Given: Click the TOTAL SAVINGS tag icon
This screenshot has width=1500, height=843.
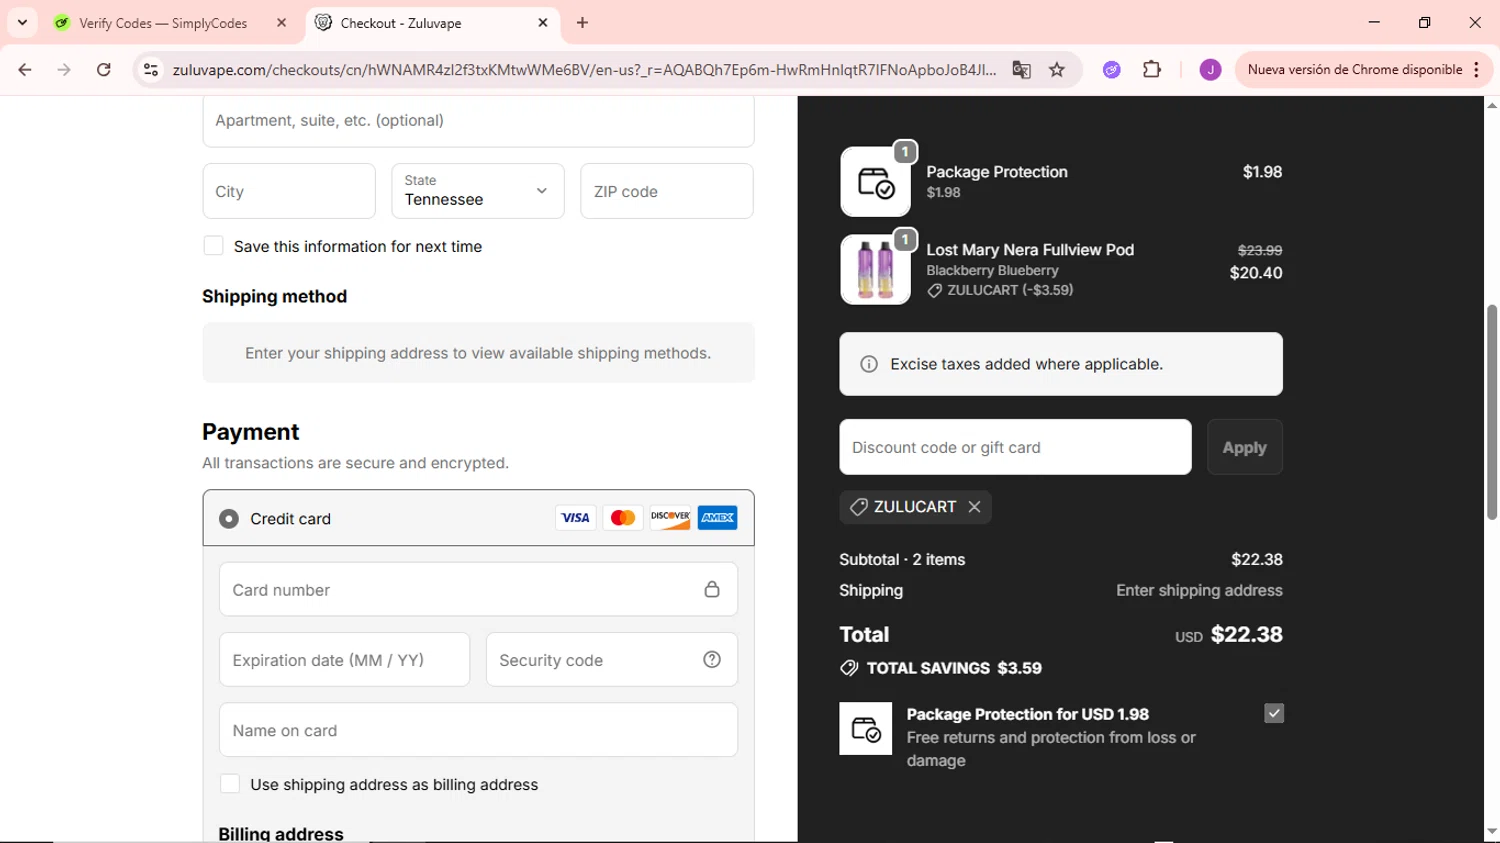Looking at the screenshot, I should click(849, 668).
